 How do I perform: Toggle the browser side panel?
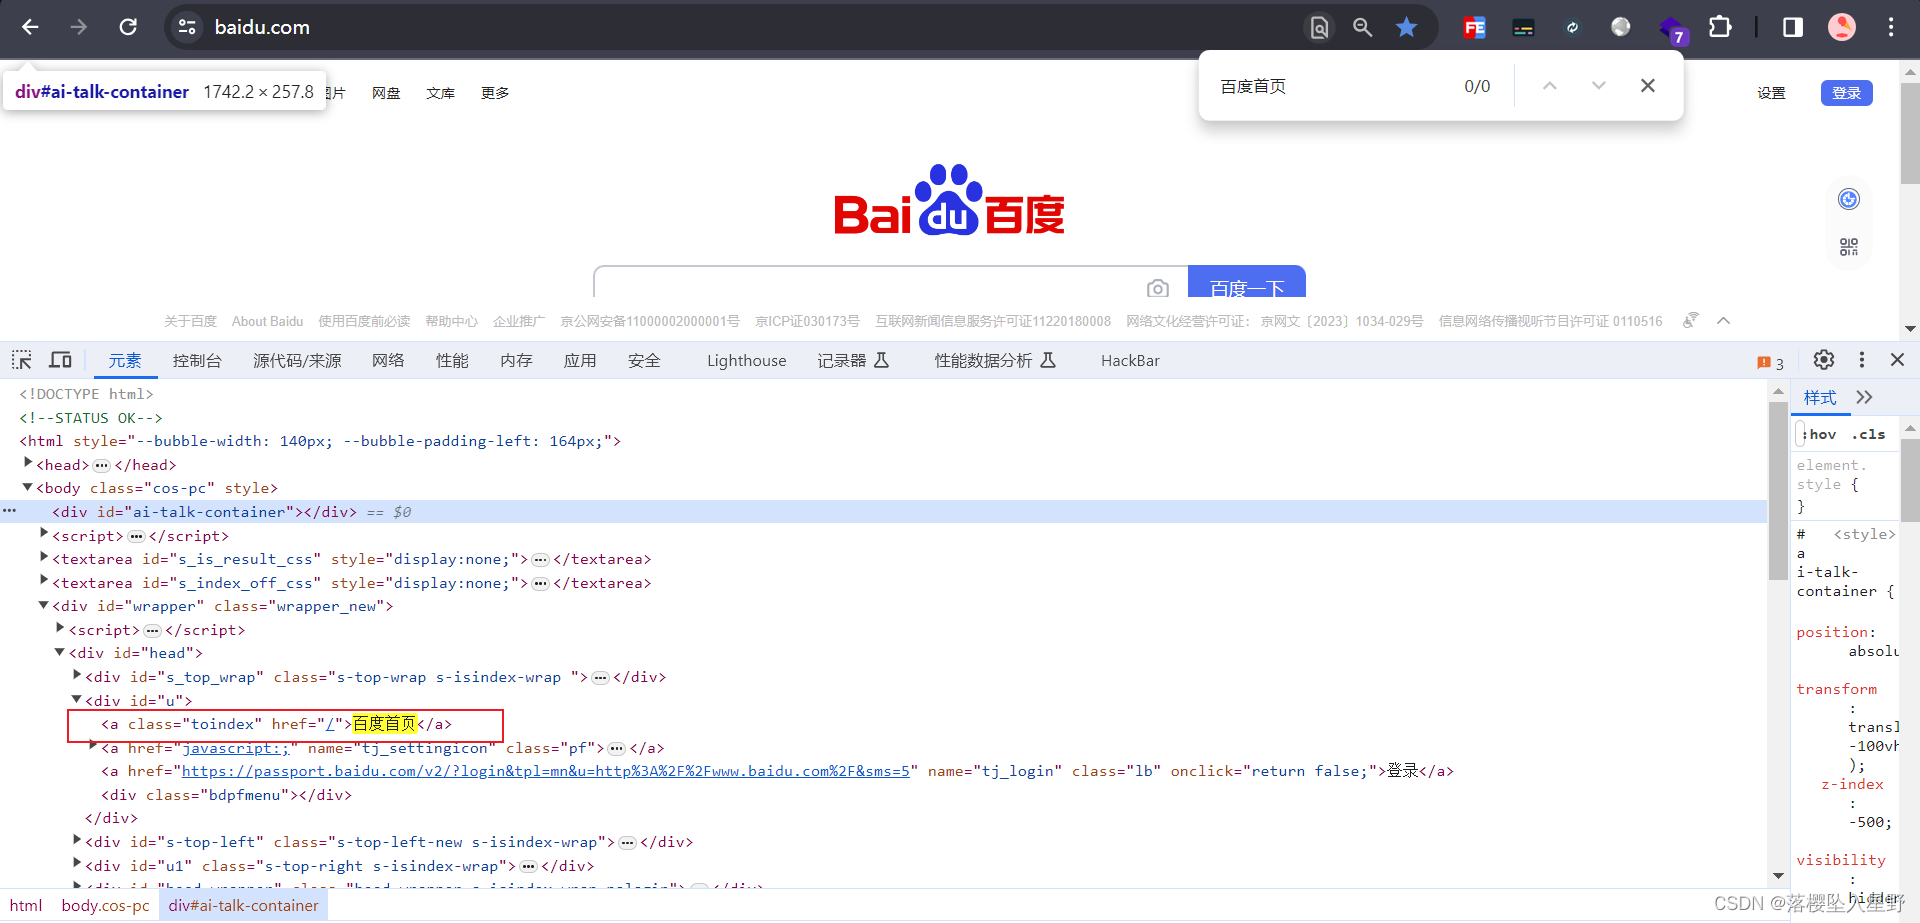pyautogui.click(x=1793, y=27)
